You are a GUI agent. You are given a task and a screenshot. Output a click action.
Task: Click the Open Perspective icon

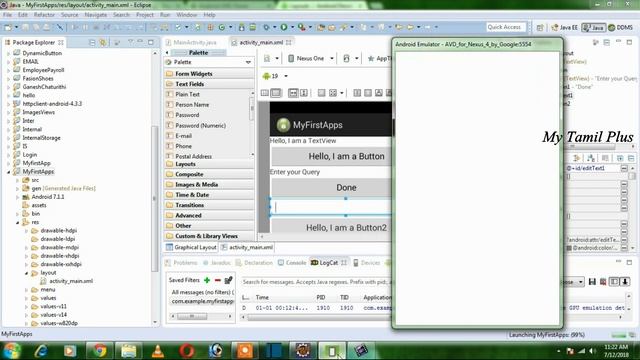[x=540, y=27]
